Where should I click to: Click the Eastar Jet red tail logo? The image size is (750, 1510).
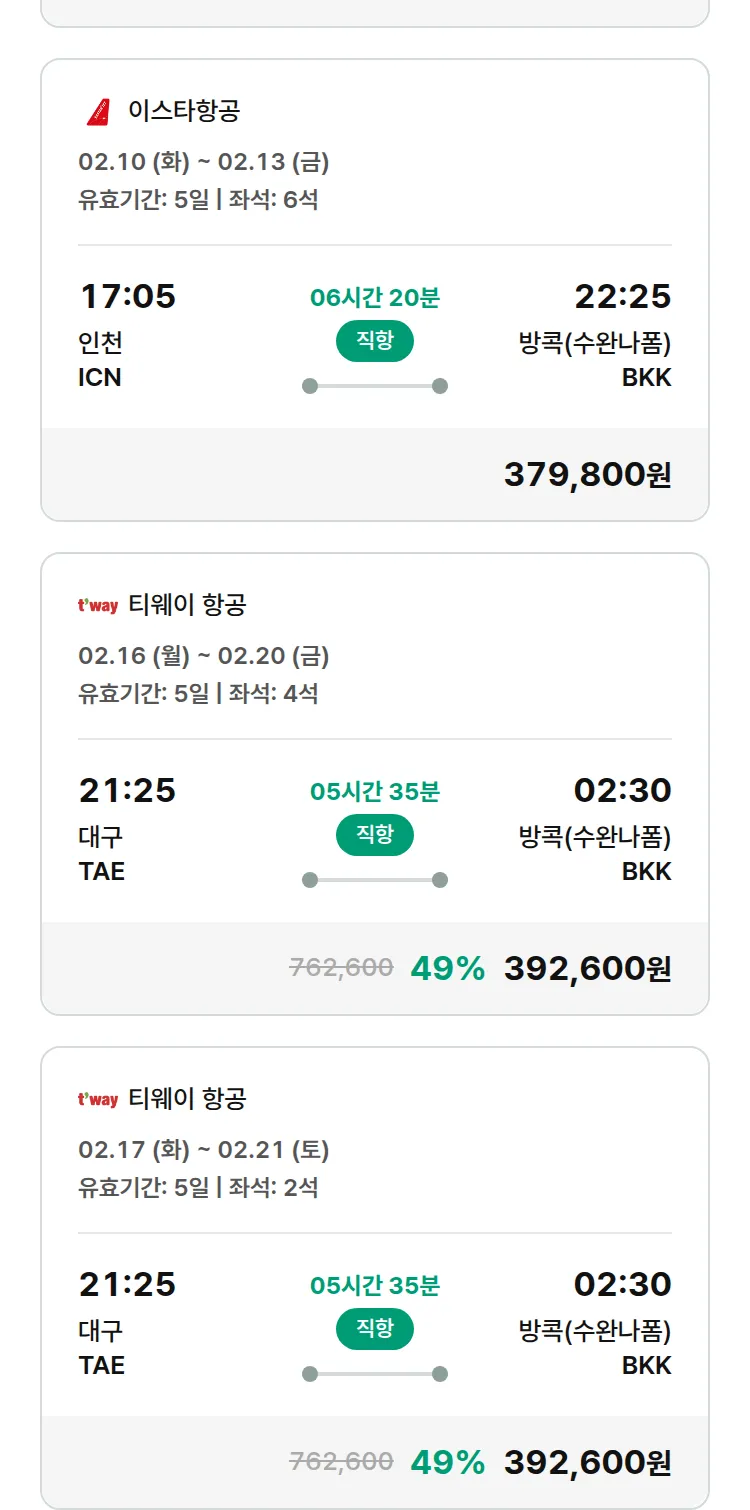(x=98, y=111)
